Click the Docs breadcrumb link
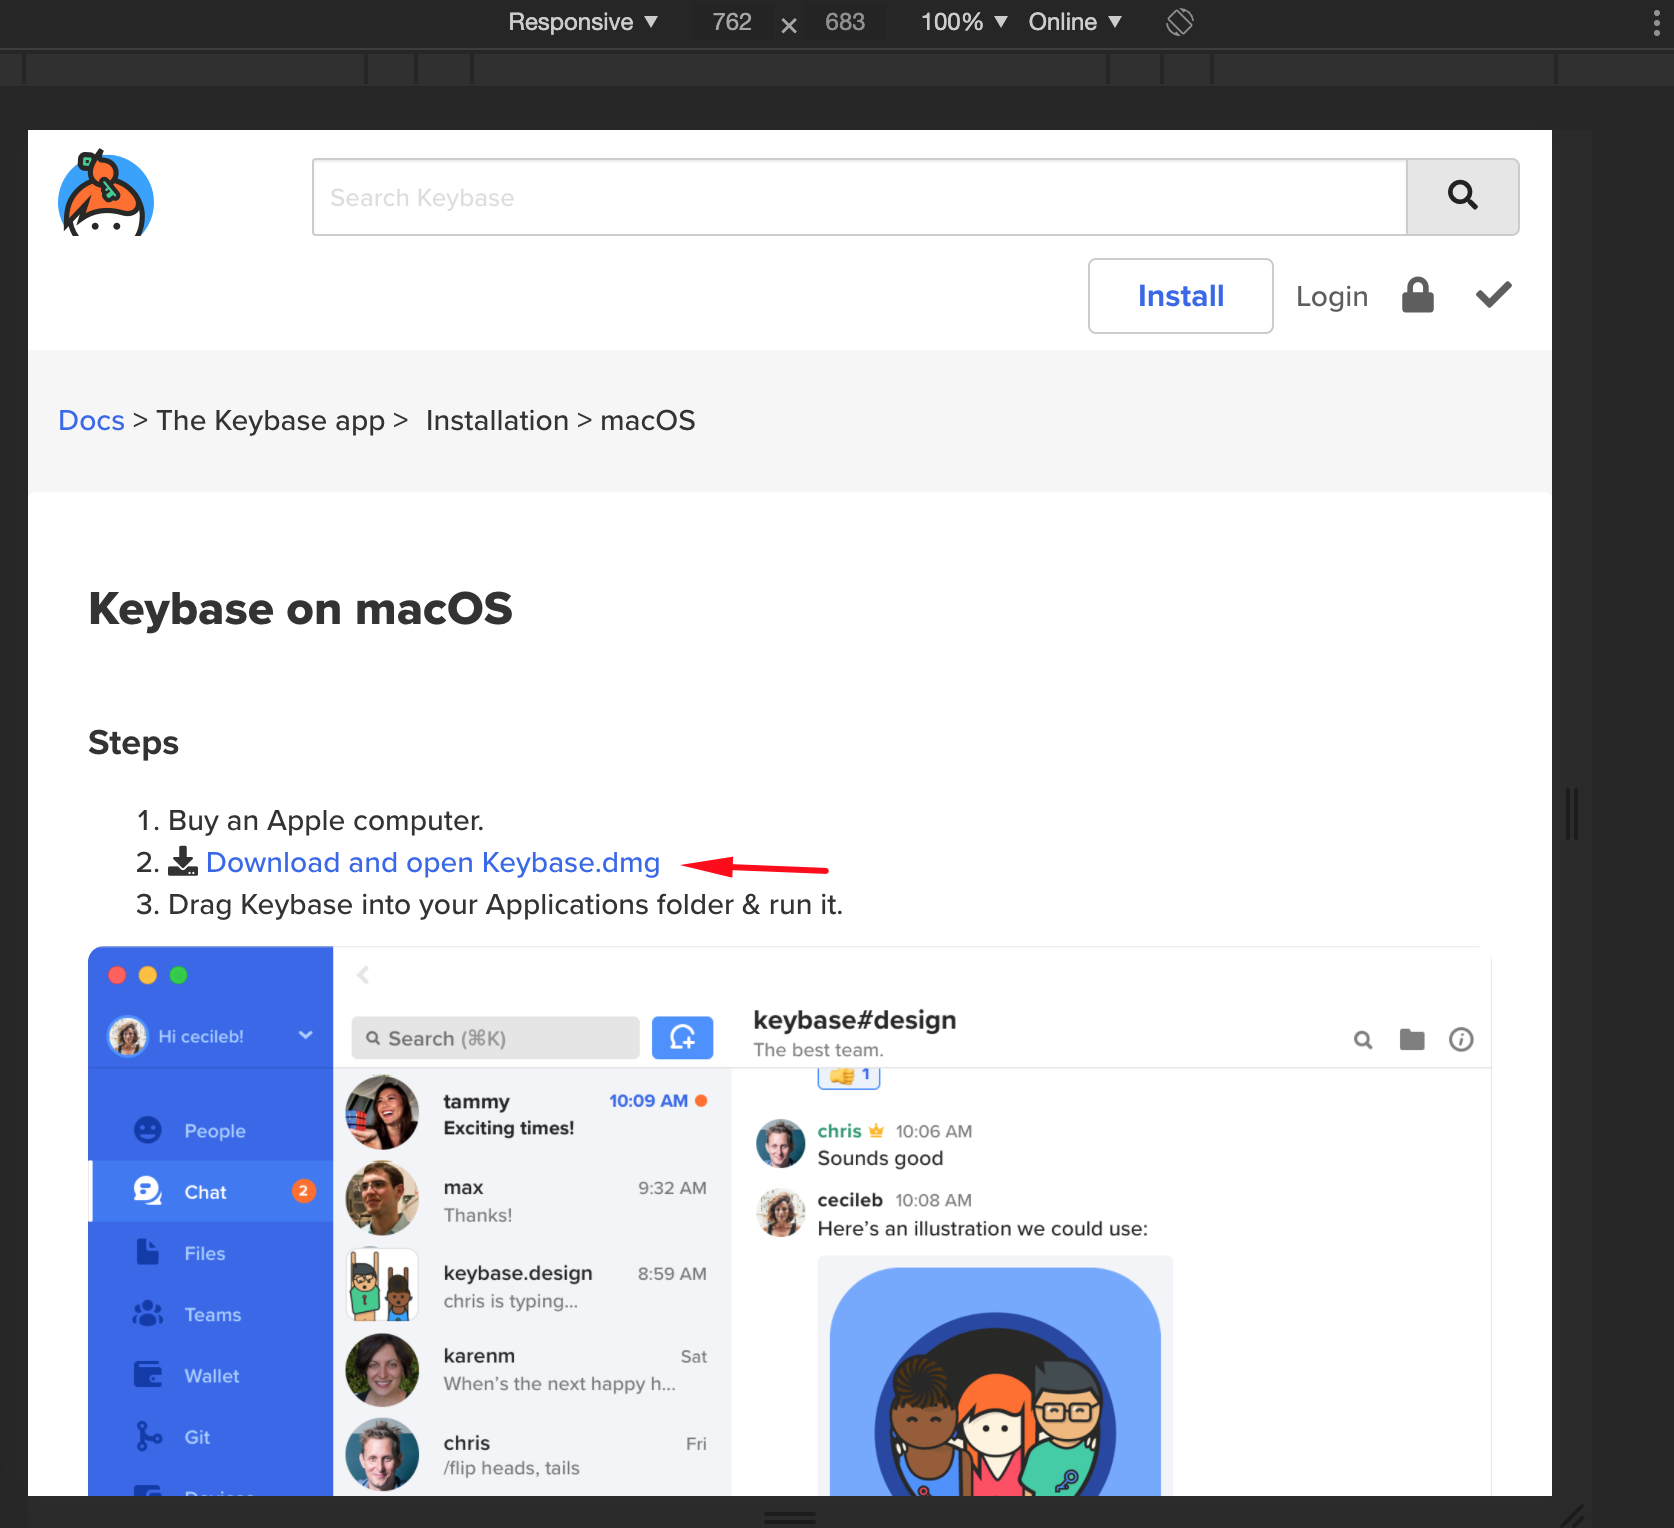The image size is (1674, 1528). coord(91,420)
